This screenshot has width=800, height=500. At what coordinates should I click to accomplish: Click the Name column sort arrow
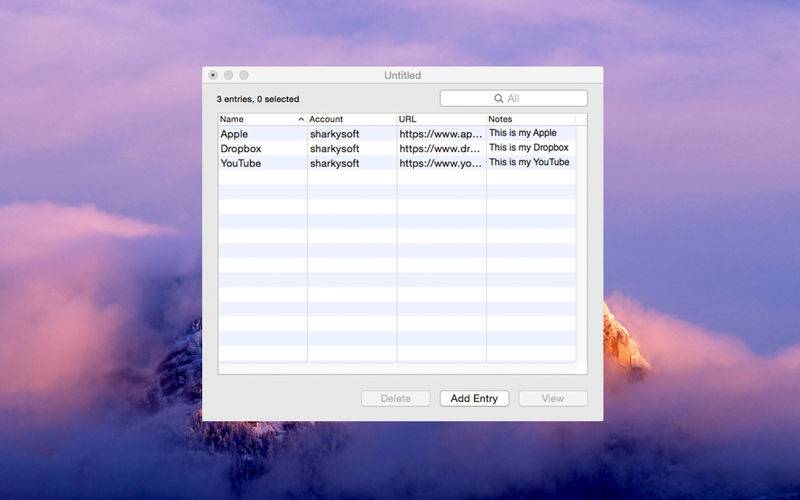tap(301, 119)
